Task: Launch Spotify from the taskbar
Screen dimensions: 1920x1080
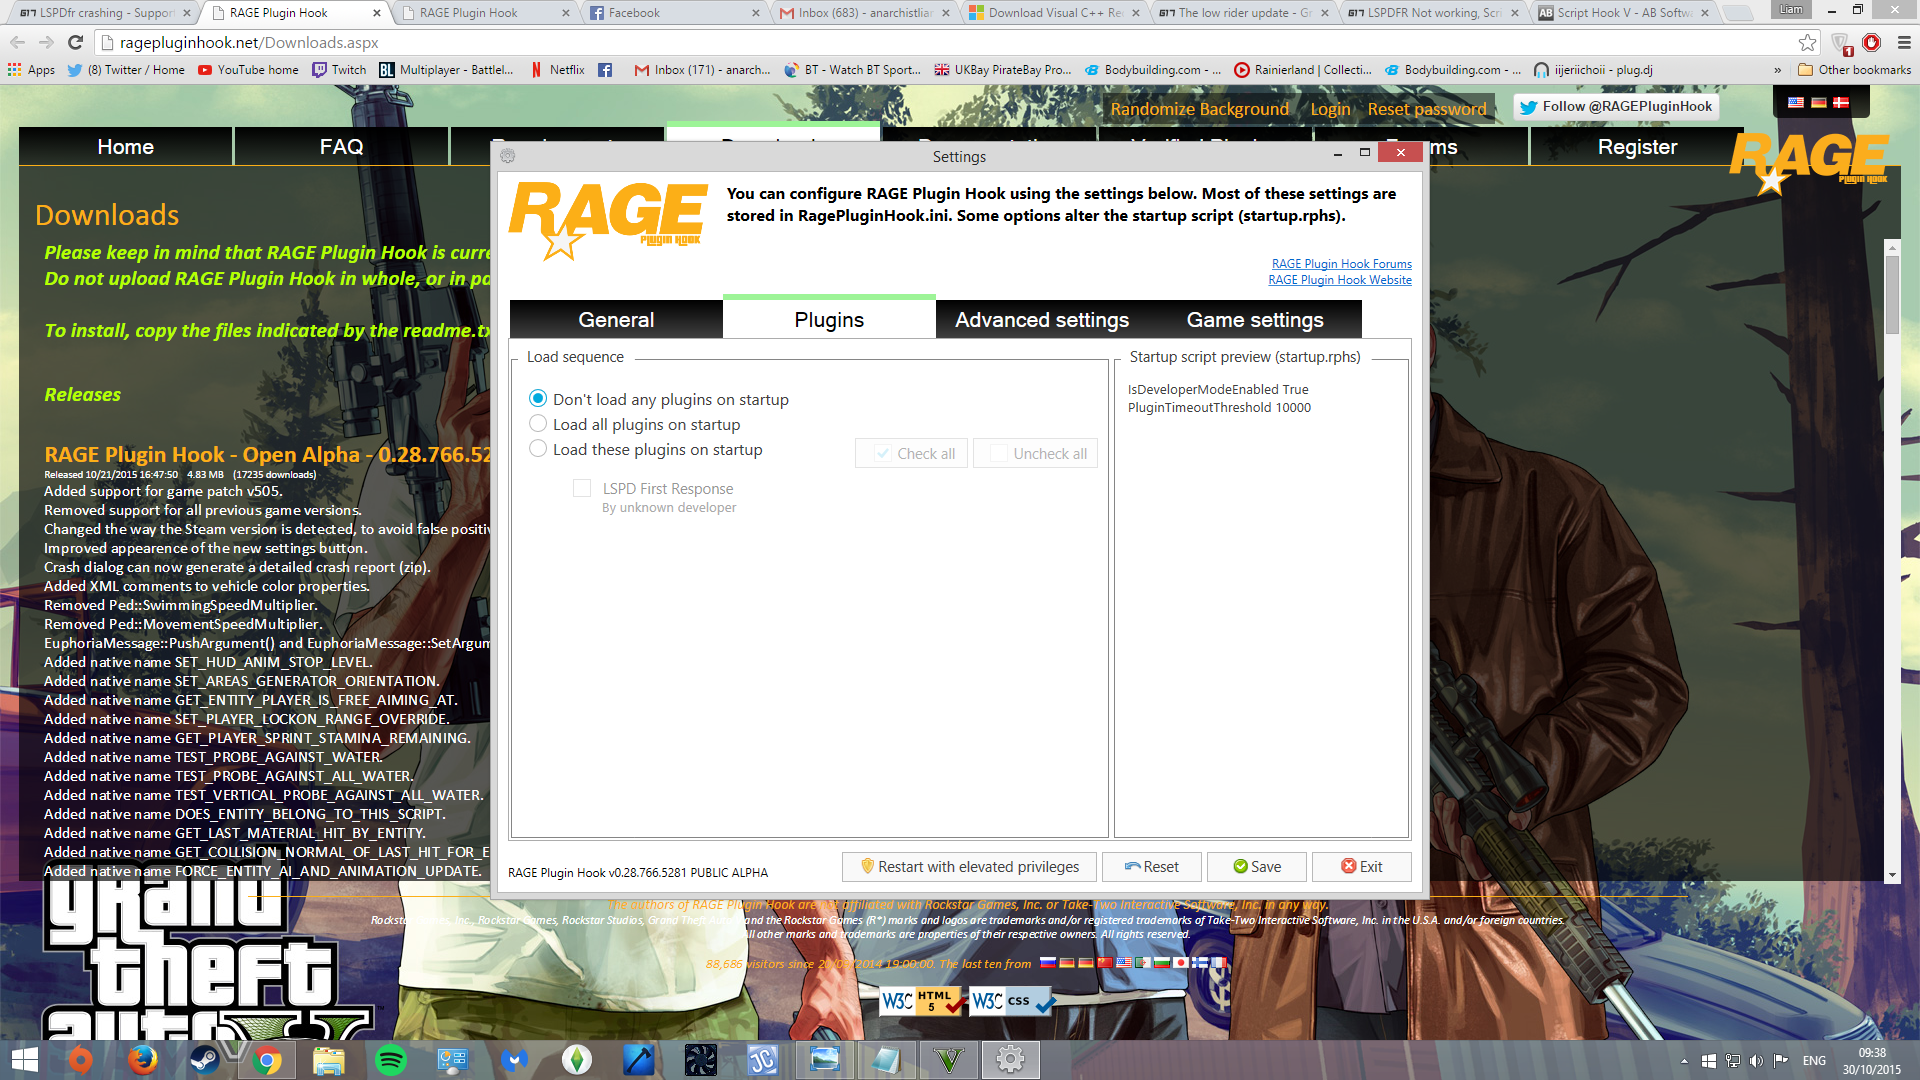Action: [x=390, y=1060]
